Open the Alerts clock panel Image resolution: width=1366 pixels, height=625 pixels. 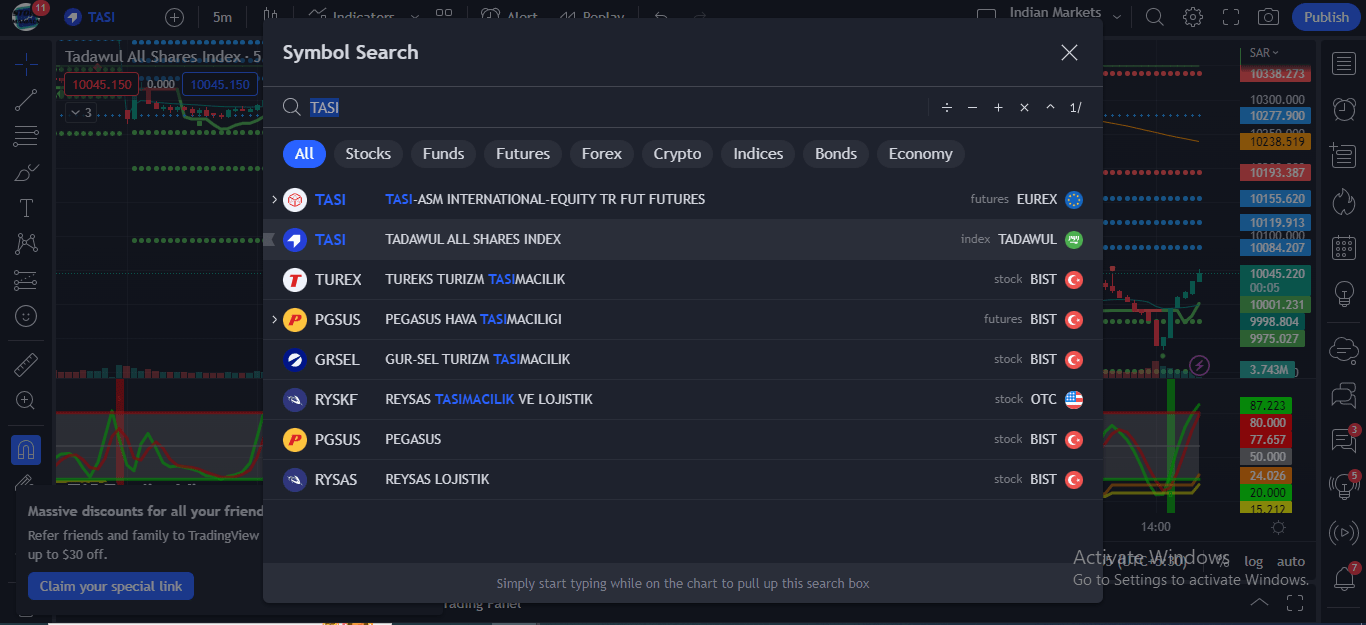tap(1344, 108)
